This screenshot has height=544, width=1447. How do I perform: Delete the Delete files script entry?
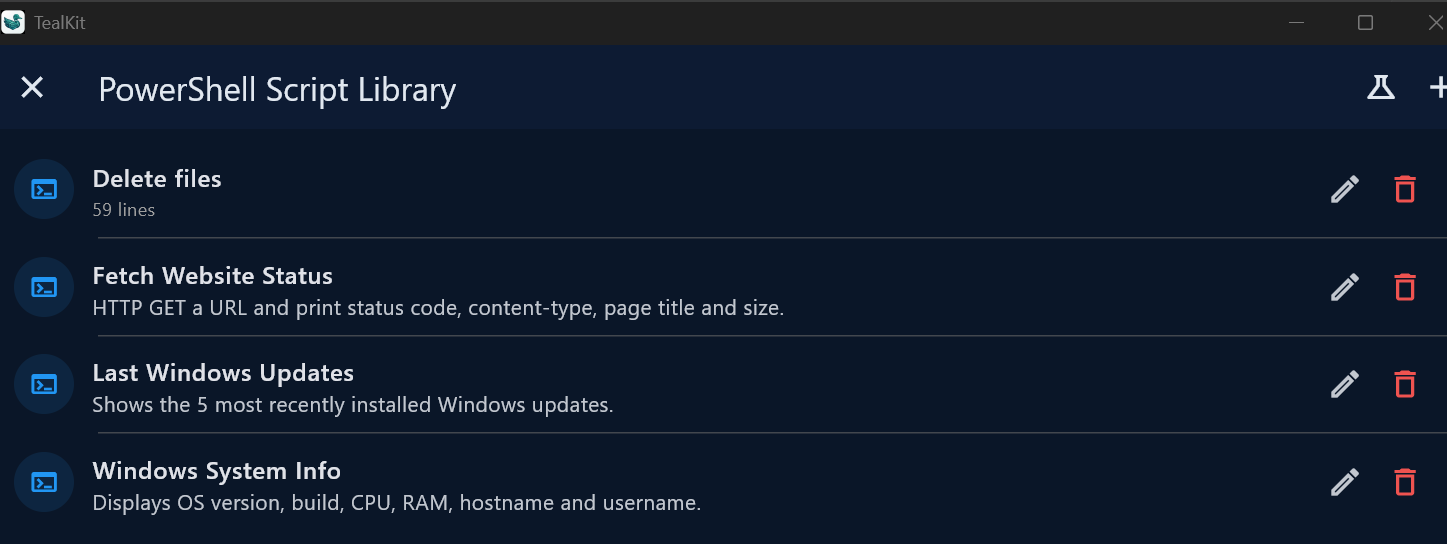(x=1405, y=189)
